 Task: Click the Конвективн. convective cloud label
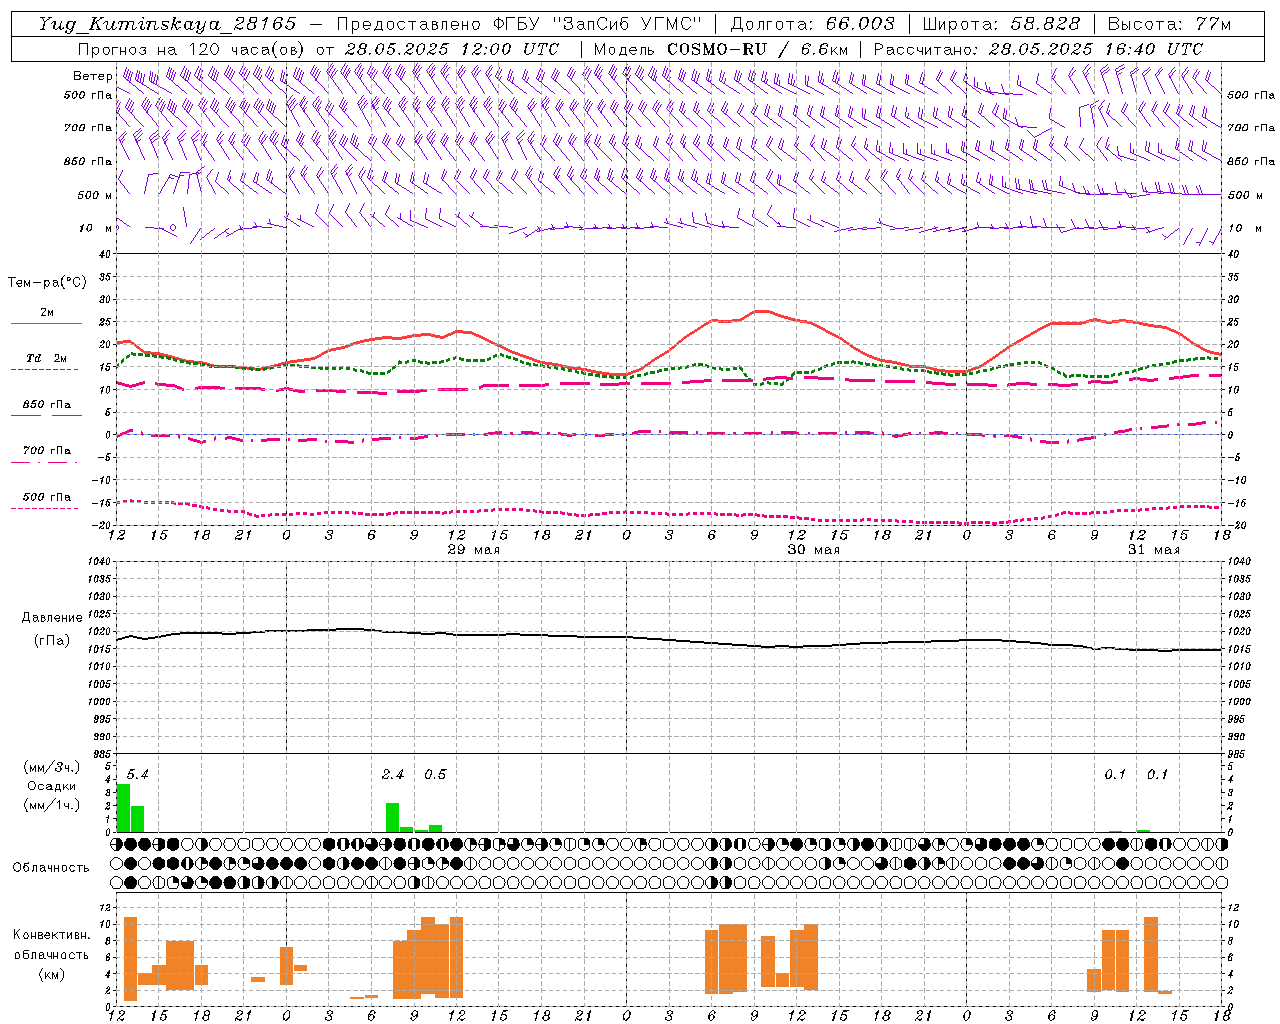52,935
